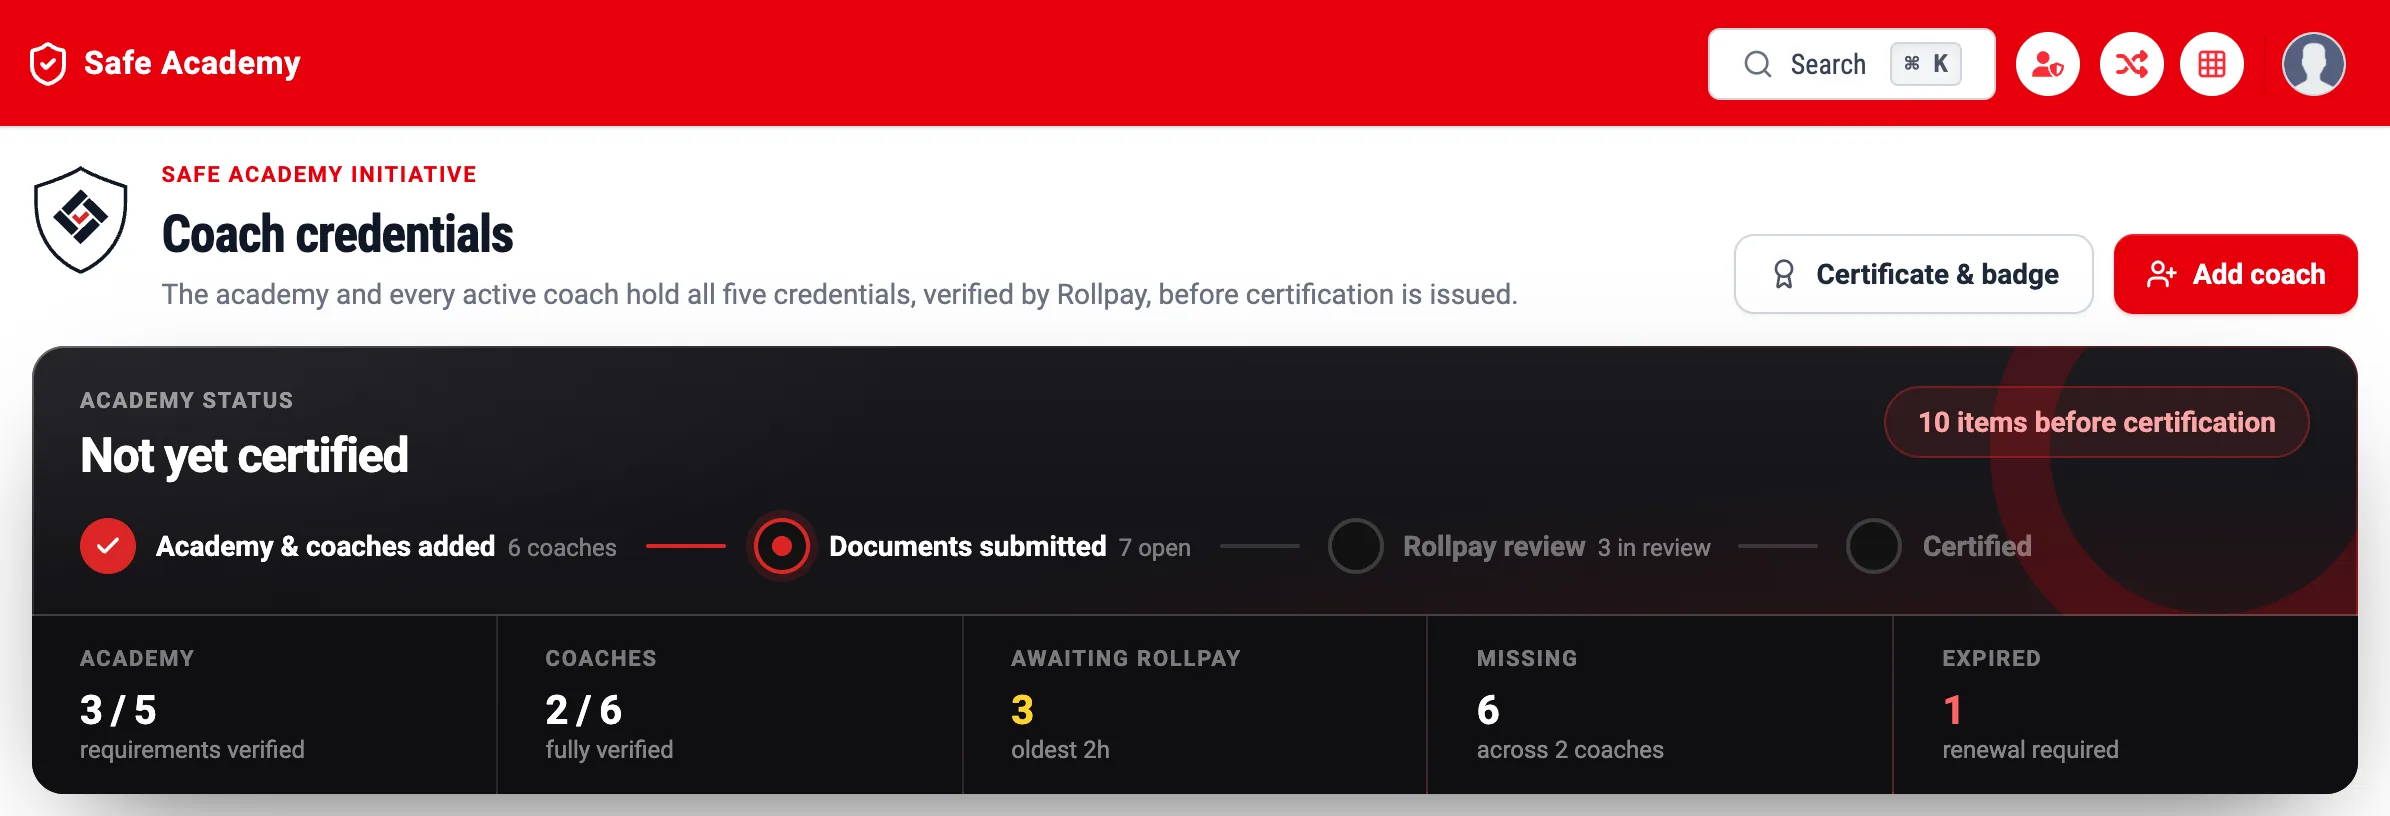Click the Not yet certified heading
The height and width of the screenshot is (816, 2390).
point(244,456)
